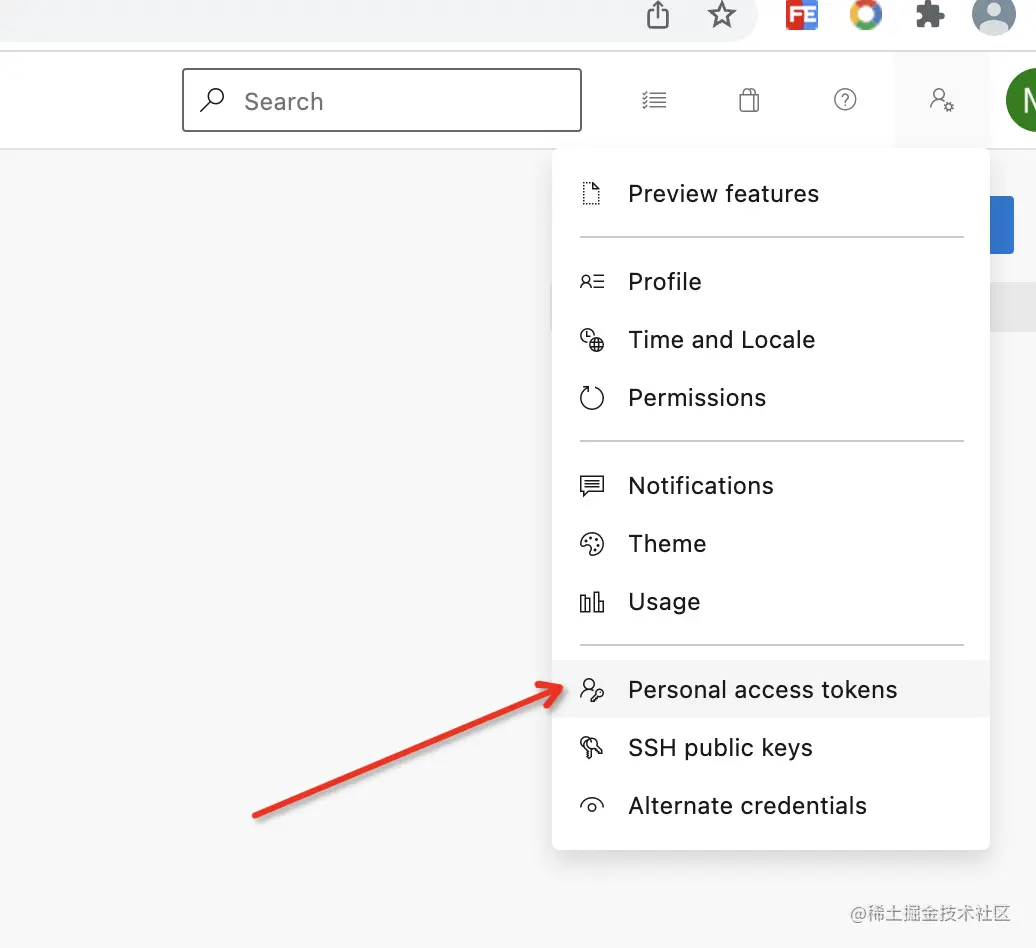Open Preview features

pos(723,194)
